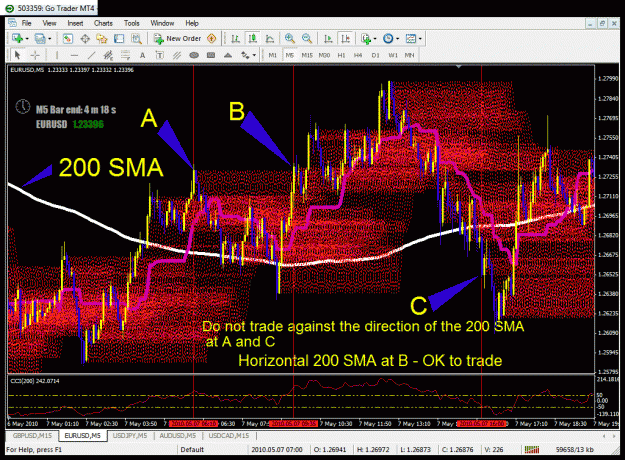Image resolution: width=625 pixels, height=460 pixels.
Task: Open the Strategy Tester
Action: coord(136,38)
